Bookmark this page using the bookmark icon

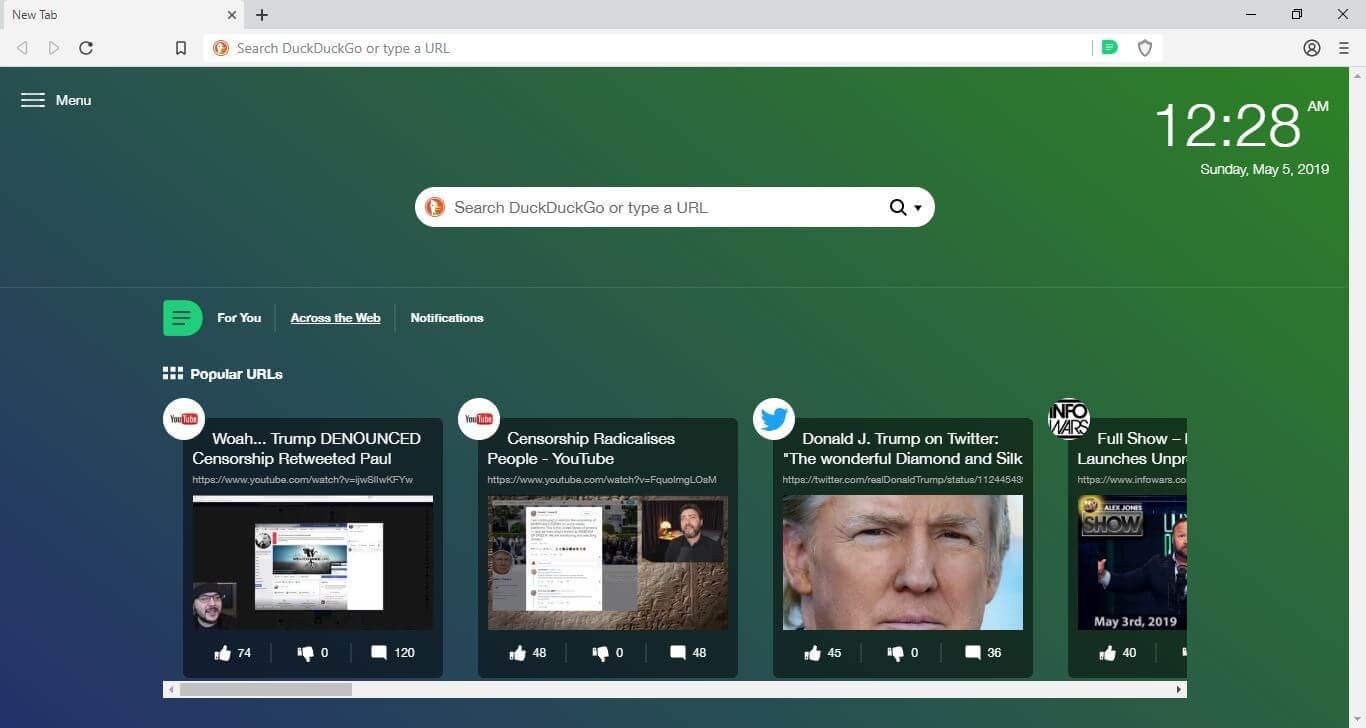tap(181, 48)
